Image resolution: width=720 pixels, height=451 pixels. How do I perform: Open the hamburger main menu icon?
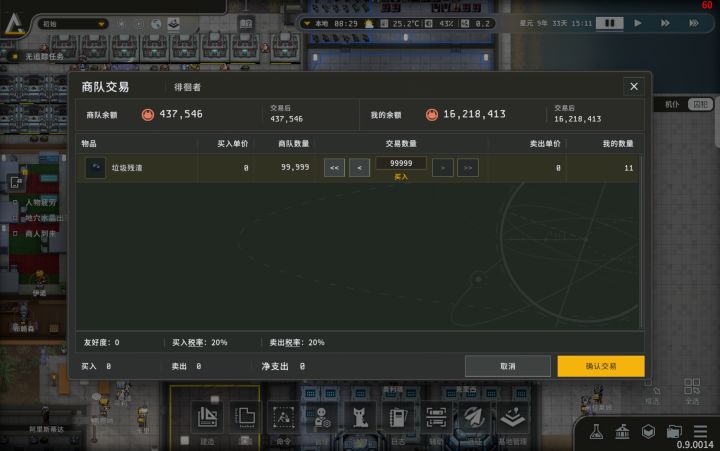coord(700,432)
